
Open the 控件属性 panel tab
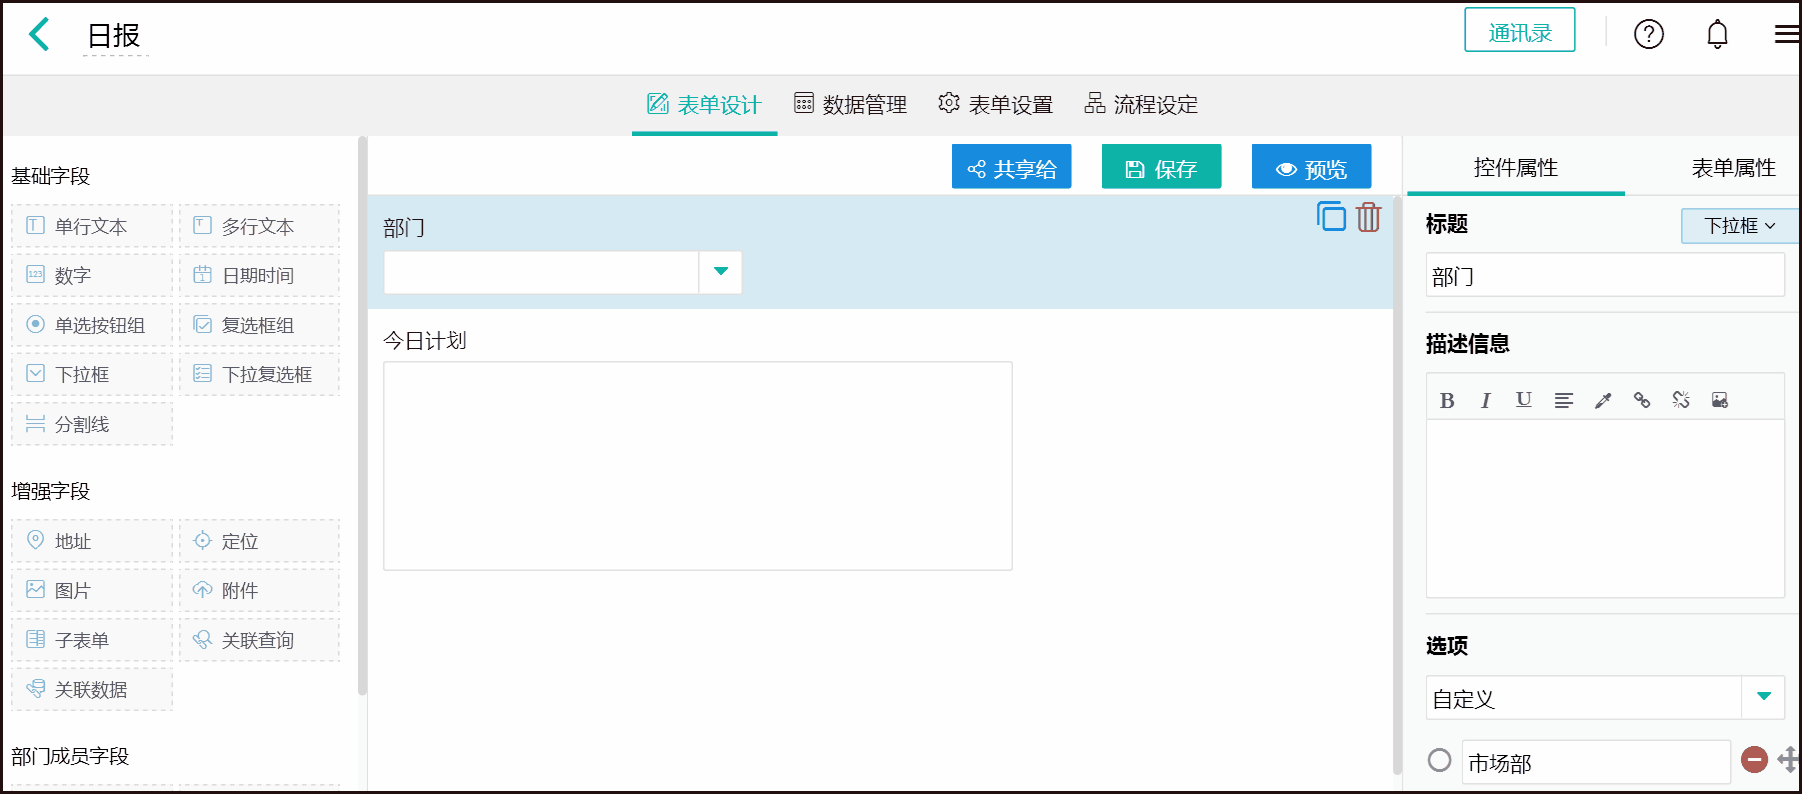[x=1515, y=167]
